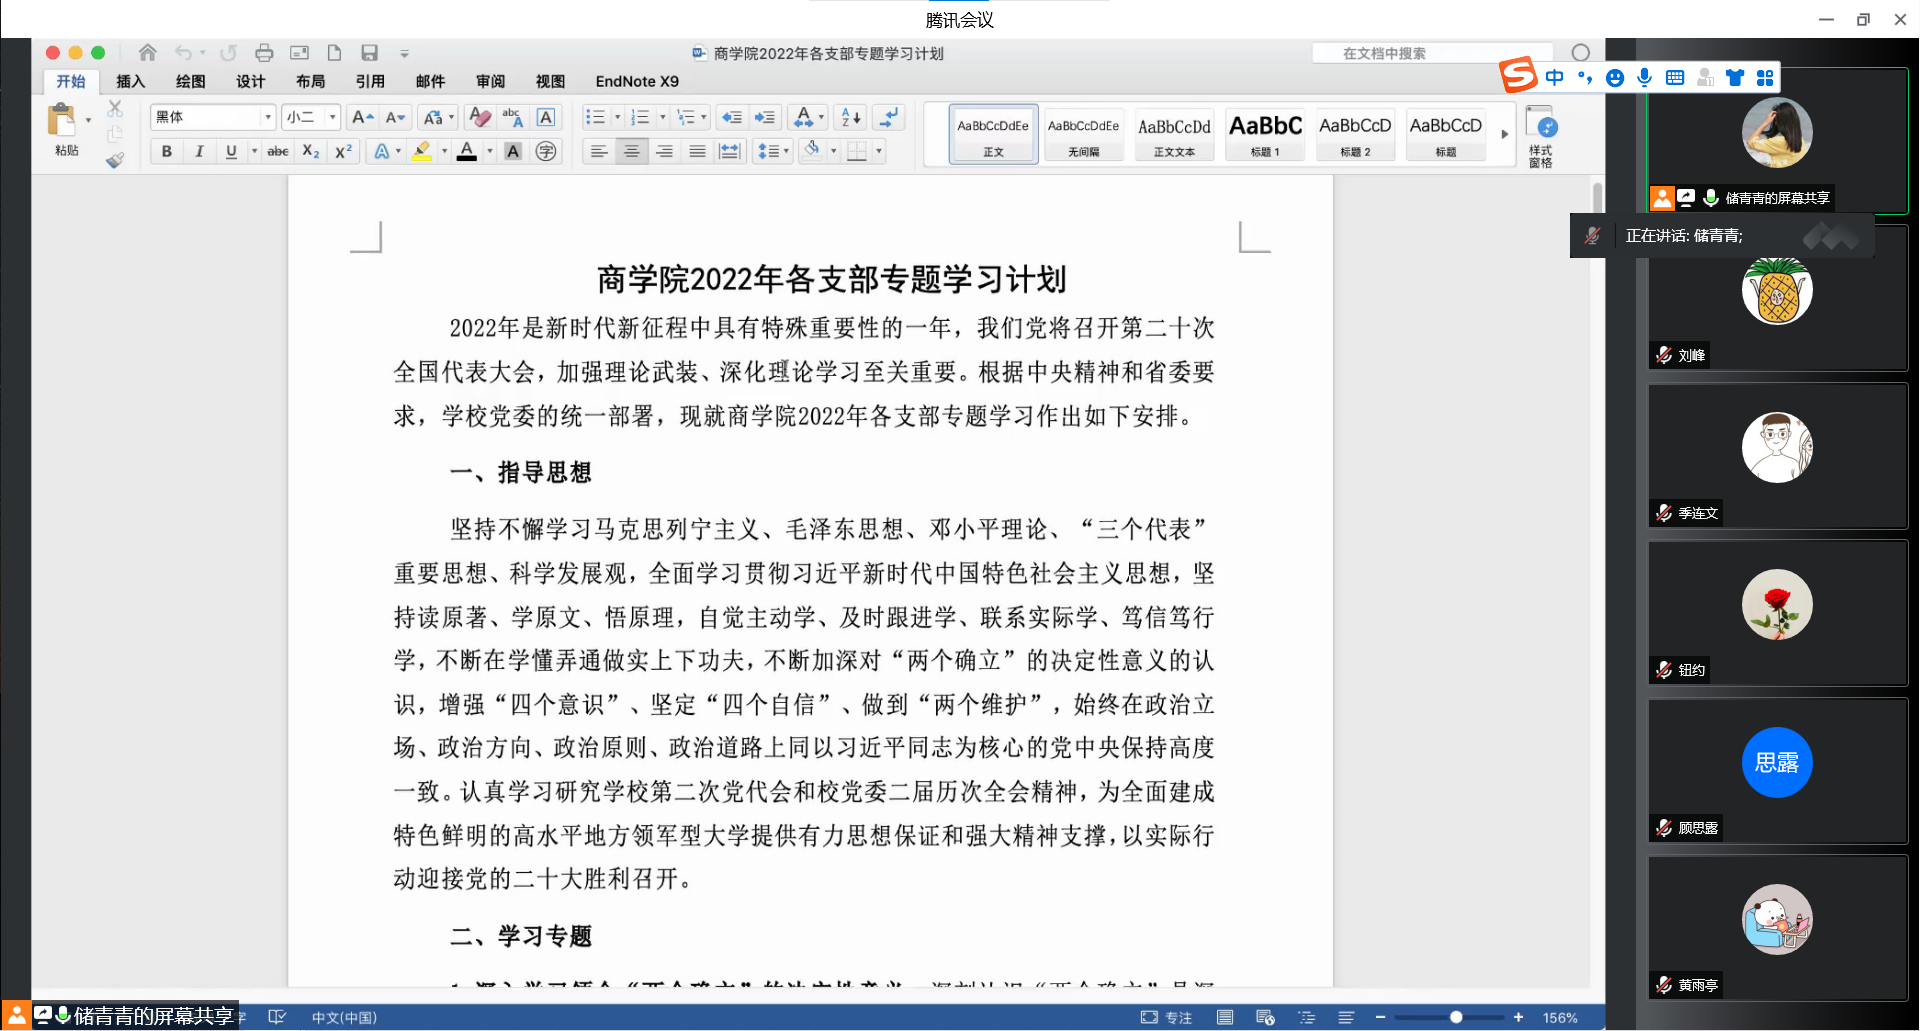Expand the borders dropdown arrow

pos(879,151)
